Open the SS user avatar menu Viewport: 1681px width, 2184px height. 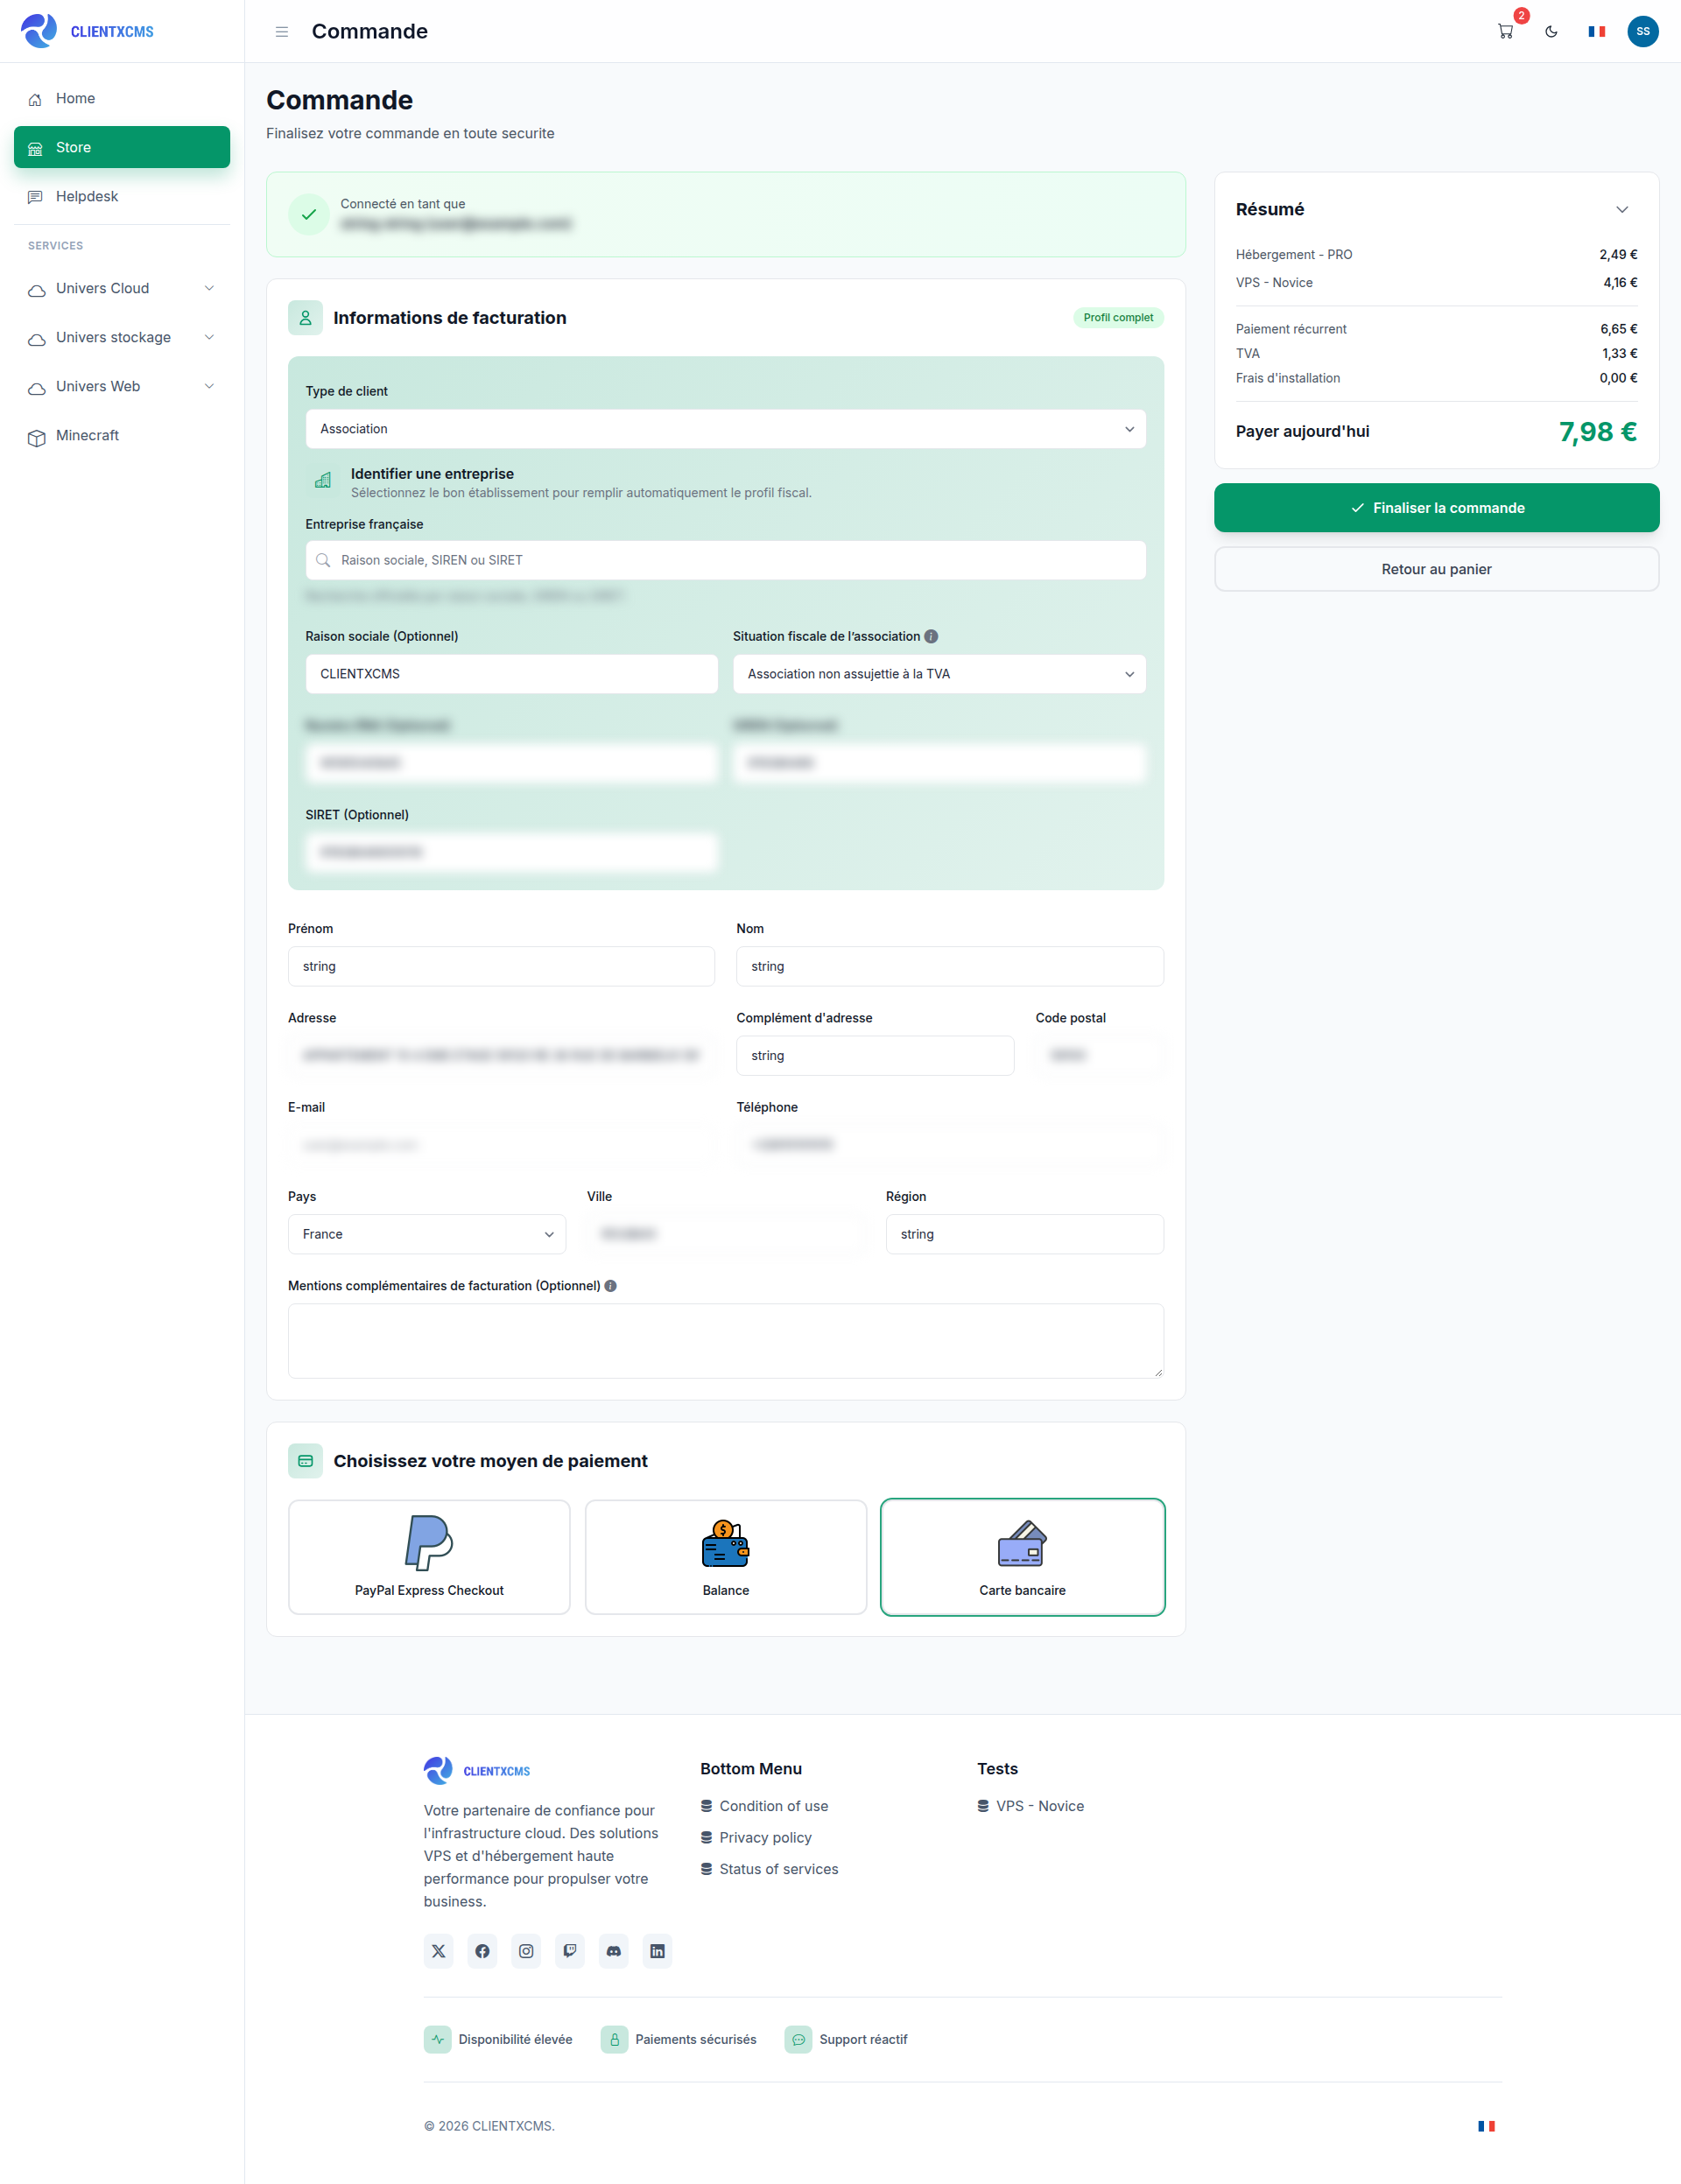(1643, 31)
